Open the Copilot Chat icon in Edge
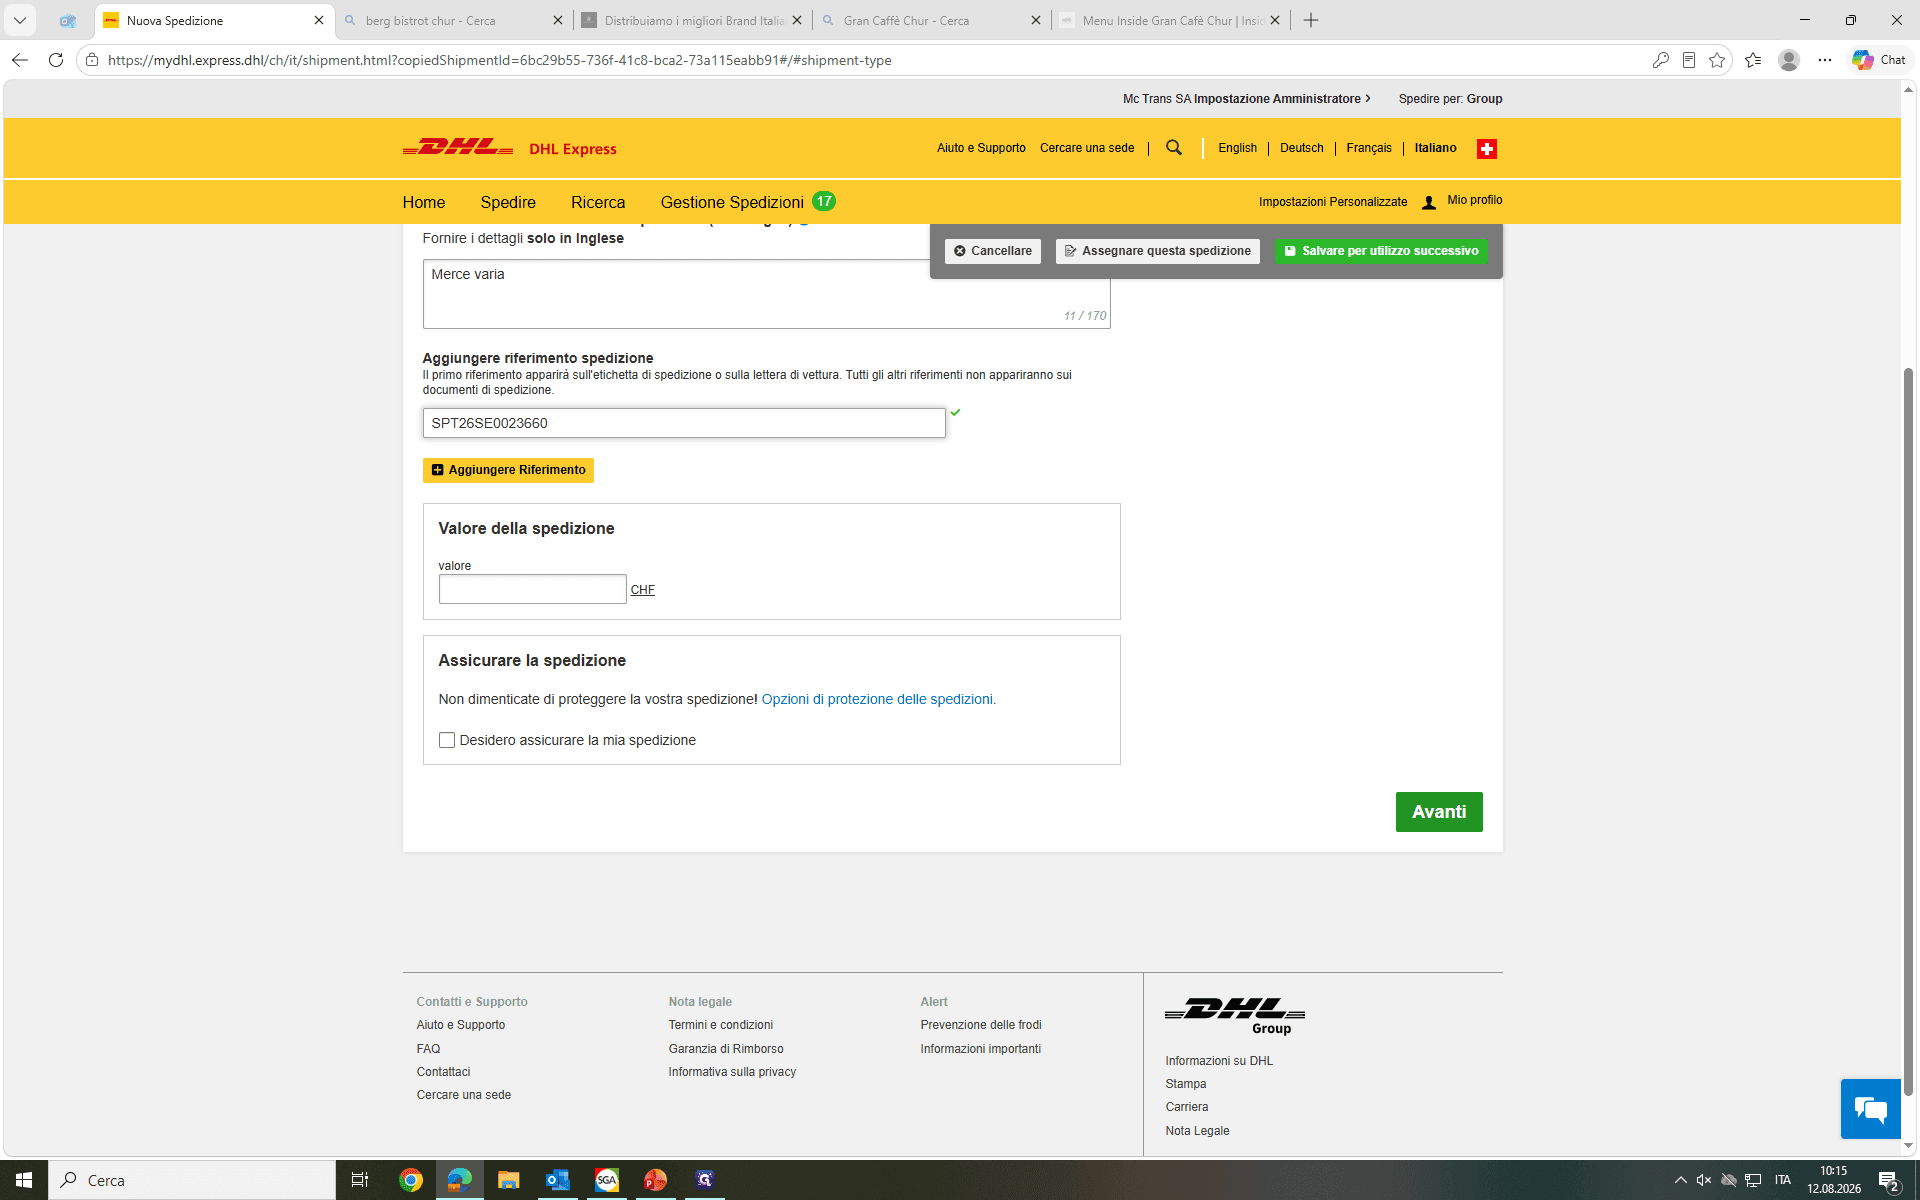1920x1200 pixels. pyautogui.click(x=1879, y=60)
